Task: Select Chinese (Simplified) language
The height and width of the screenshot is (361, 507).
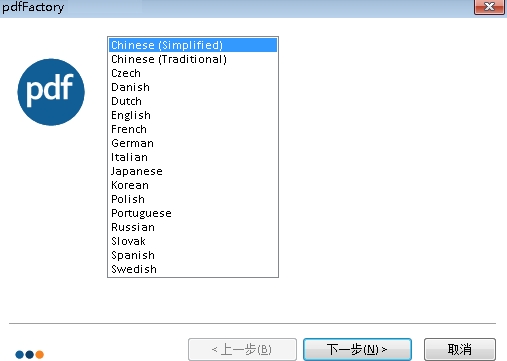Action: [x=193, y=45]
